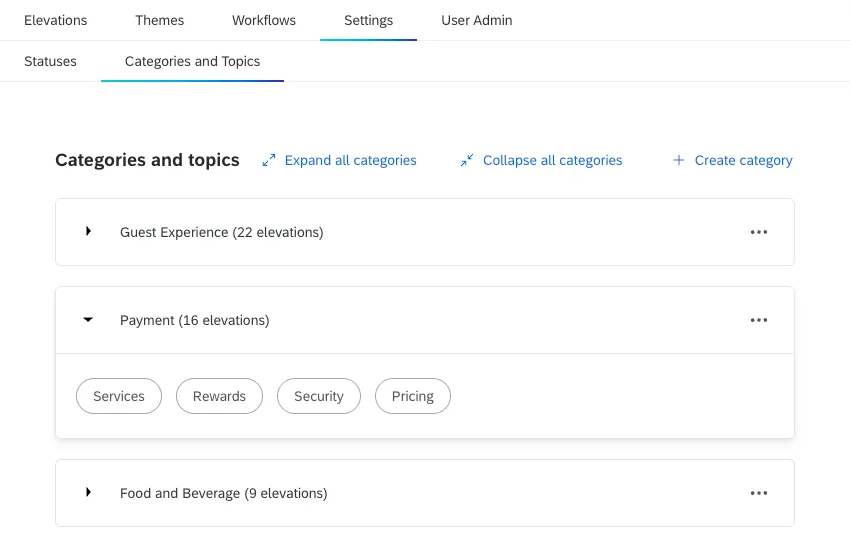Screen dimensions: 850x534
Task: Click the Create category link
Action: tap(743, 160)
